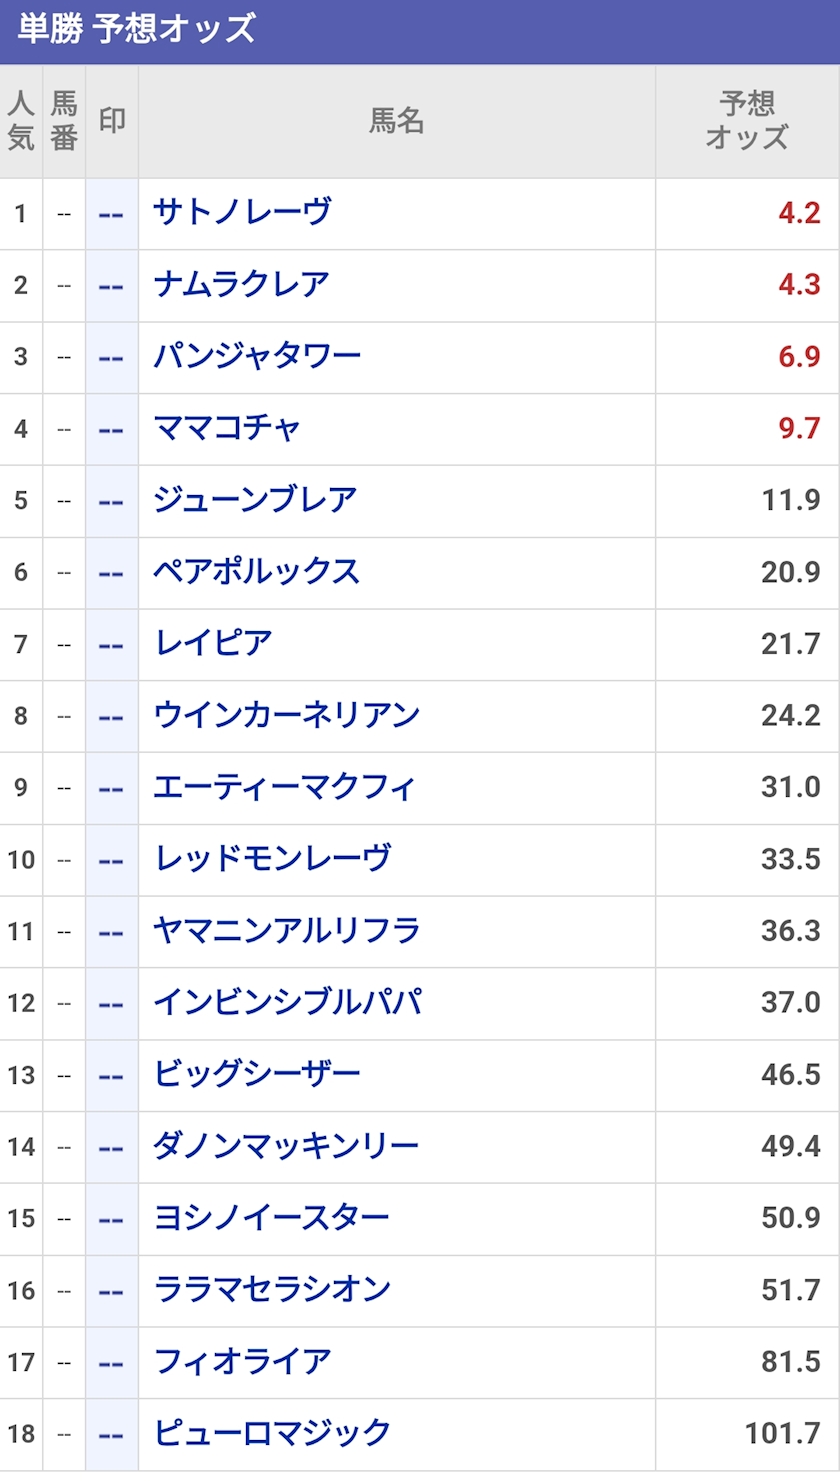Select horse パンジャタワー
This screenshot has height=1481, width=840.
(257, 357)
